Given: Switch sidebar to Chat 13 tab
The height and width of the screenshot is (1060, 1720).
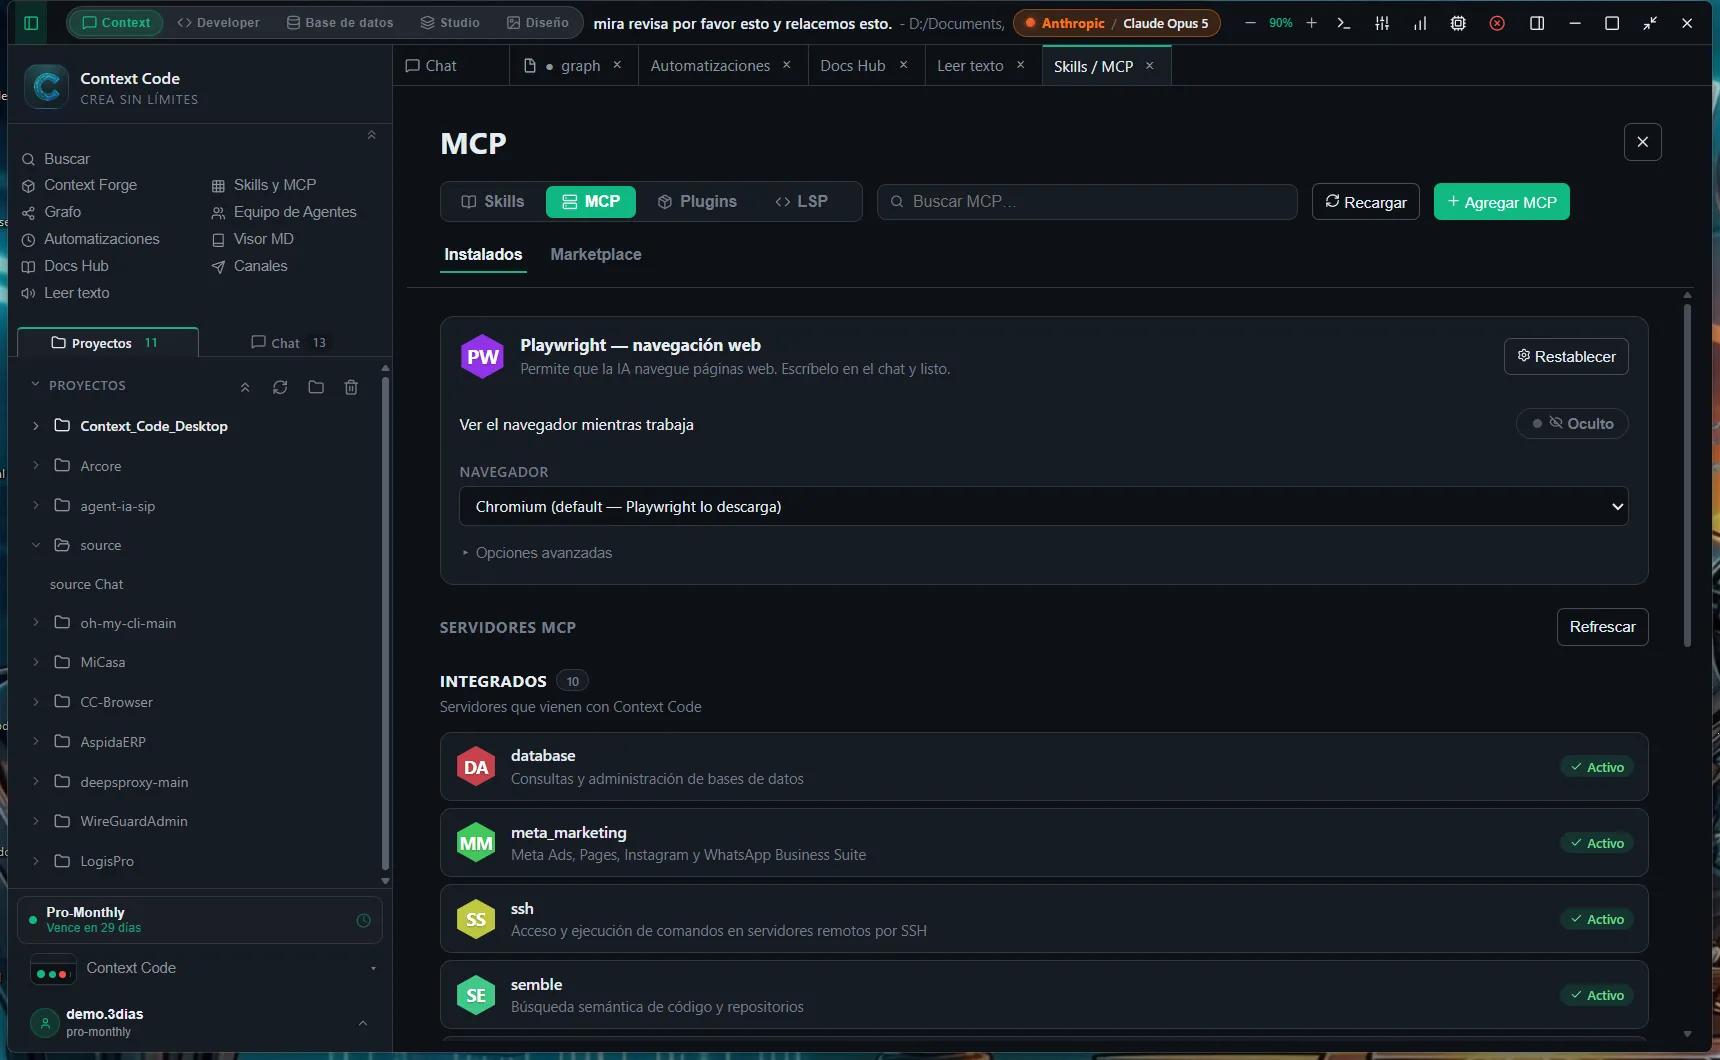Looking at the screenshot, I should tap(289, 343).
